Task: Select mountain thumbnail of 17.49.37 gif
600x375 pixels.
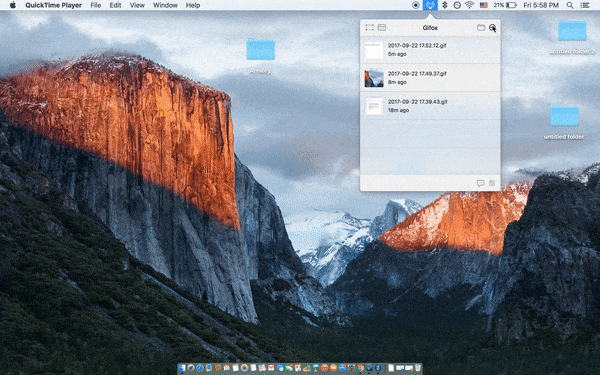Action: (x=374, y=78)
